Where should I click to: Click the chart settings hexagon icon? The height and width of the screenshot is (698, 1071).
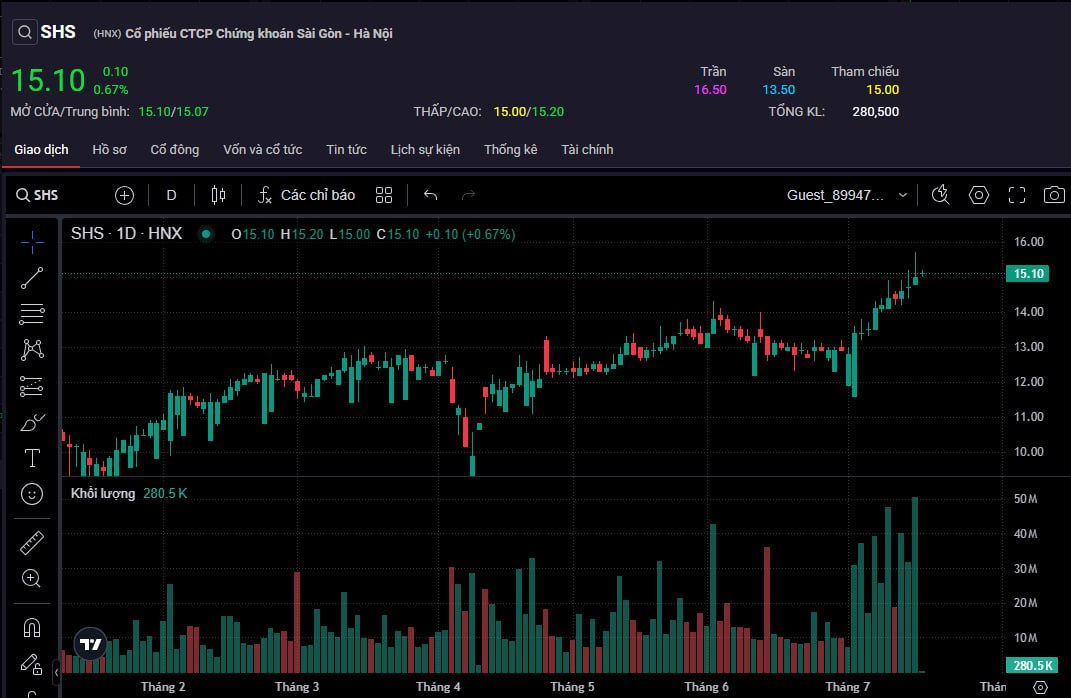point(979,195)
